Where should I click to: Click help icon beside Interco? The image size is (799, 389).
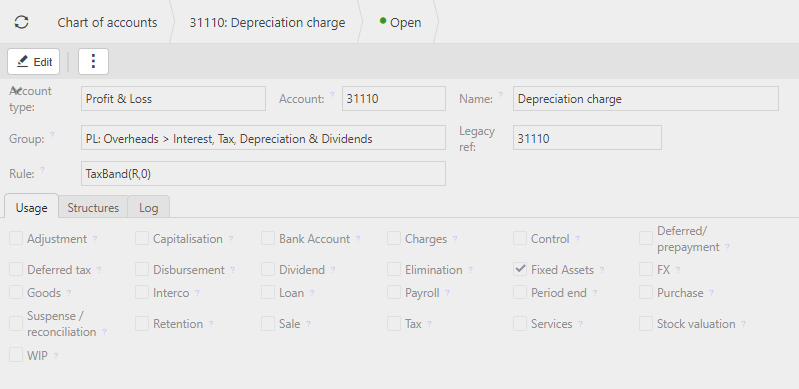(197, 293)
